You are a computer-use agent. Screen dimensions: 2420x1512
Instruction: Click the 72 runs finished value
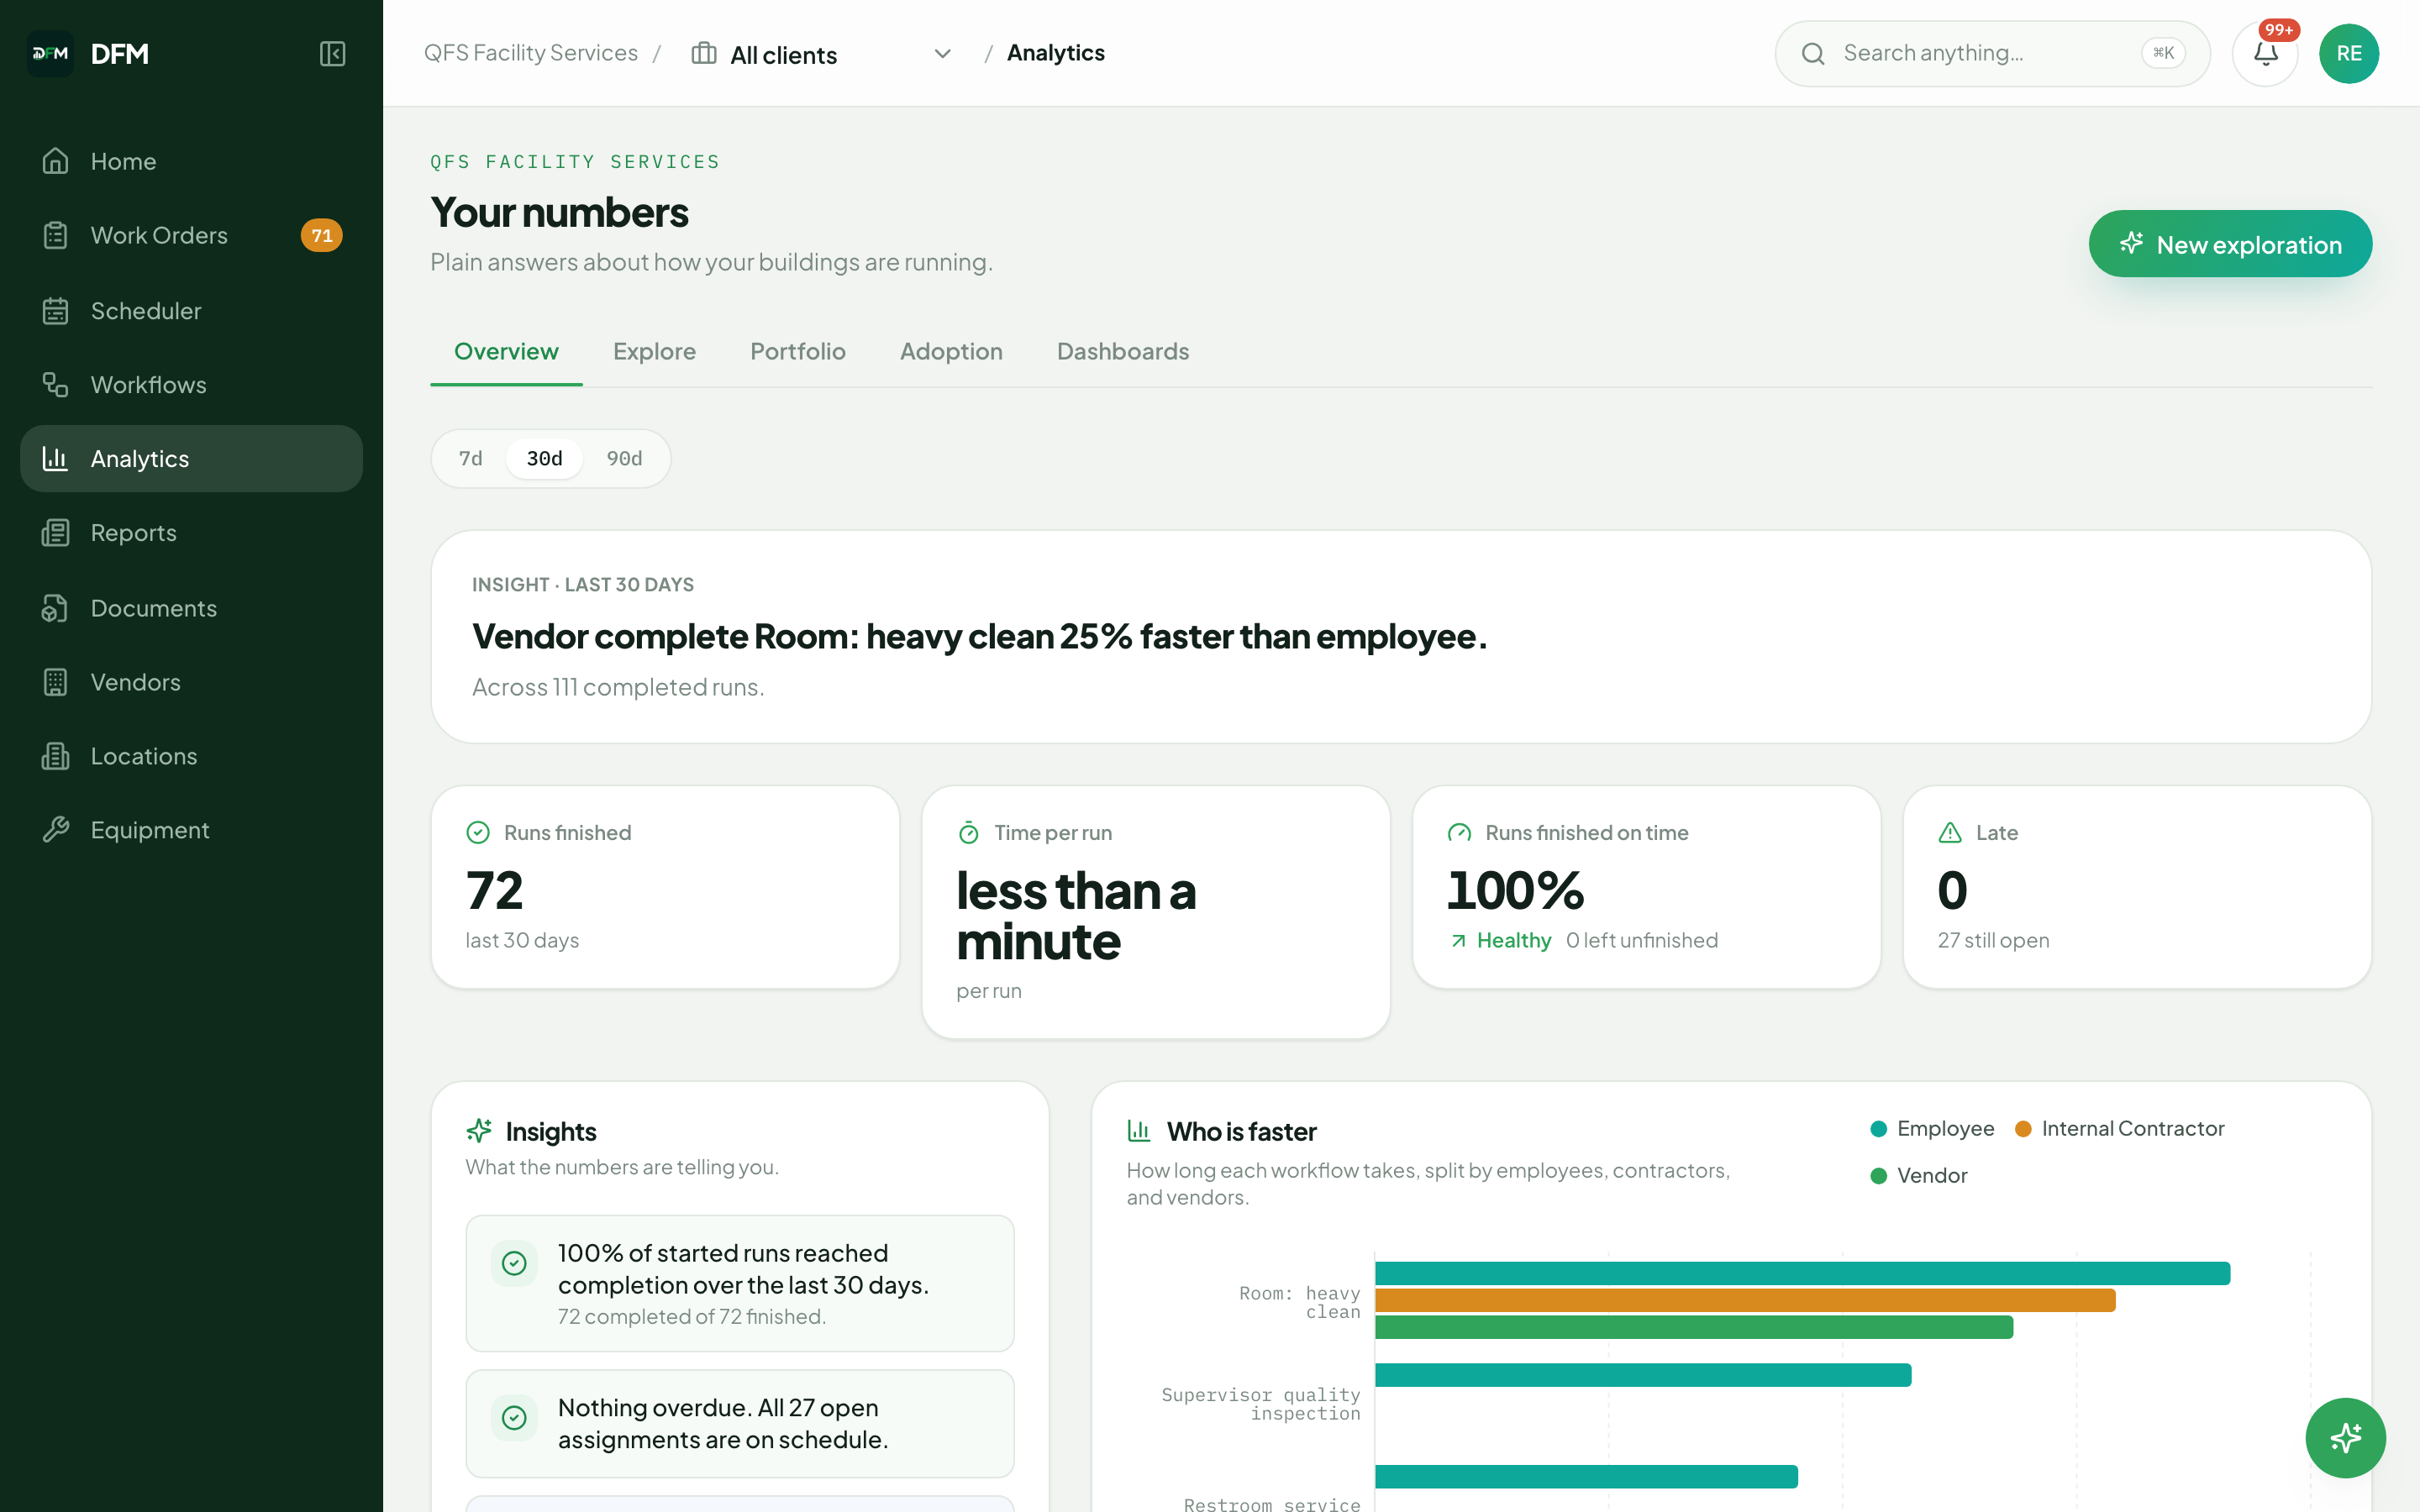(x=494, y=890)
